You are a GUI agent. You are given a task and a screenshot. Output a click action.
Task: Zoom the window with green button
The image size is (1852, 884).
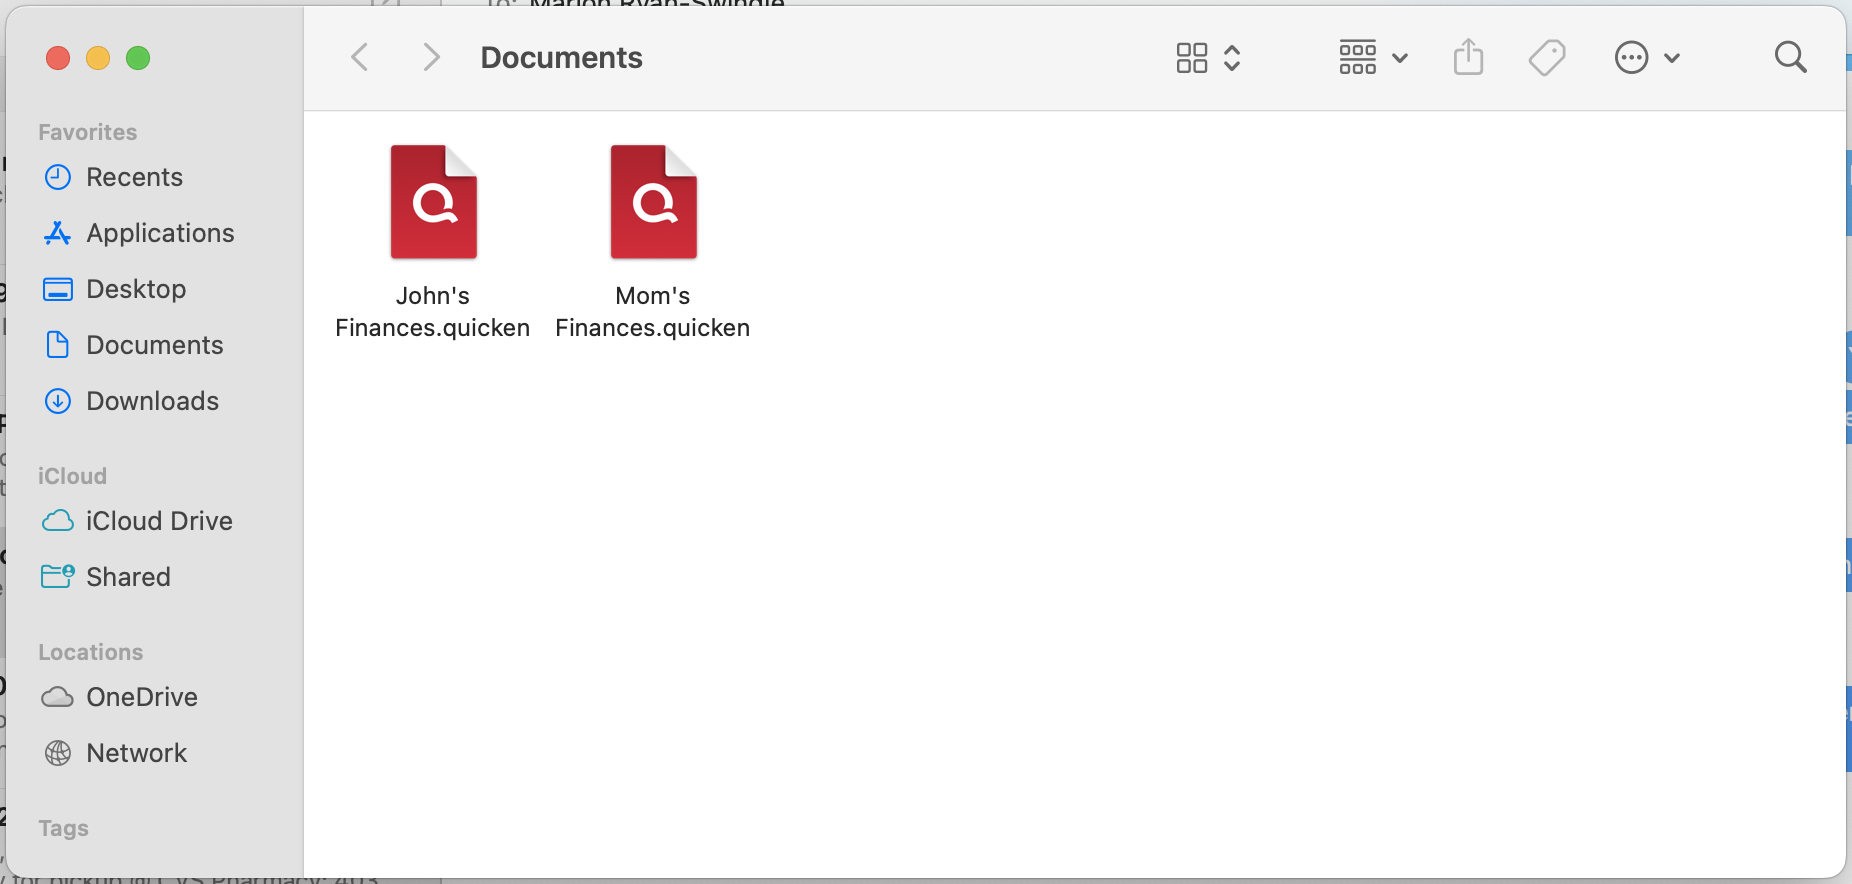point(138,58)
